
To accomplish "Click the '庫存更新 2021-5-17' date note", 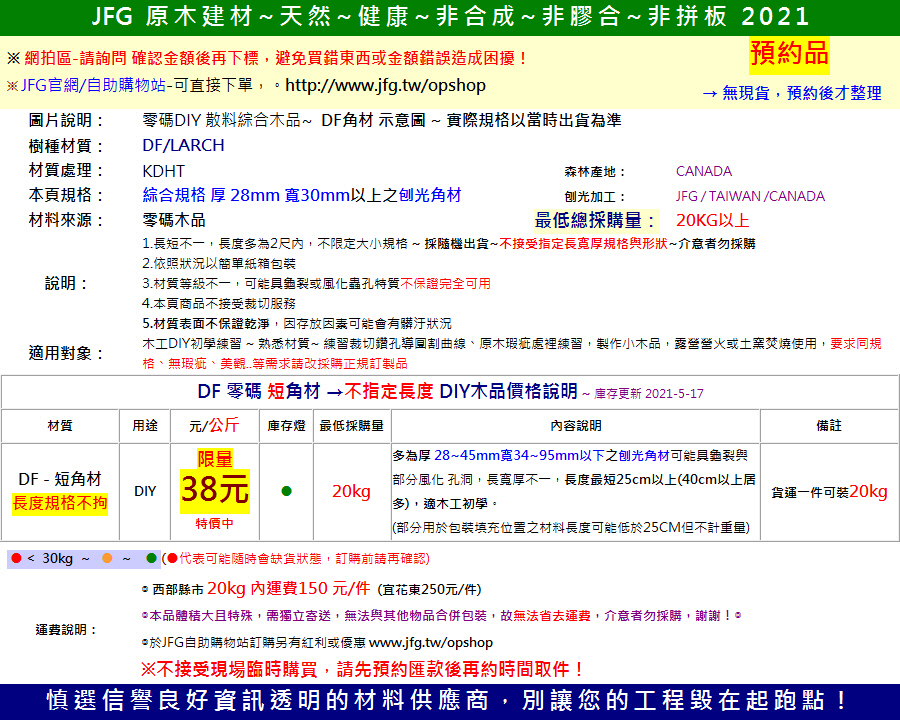I will click(x=649, y=394).
